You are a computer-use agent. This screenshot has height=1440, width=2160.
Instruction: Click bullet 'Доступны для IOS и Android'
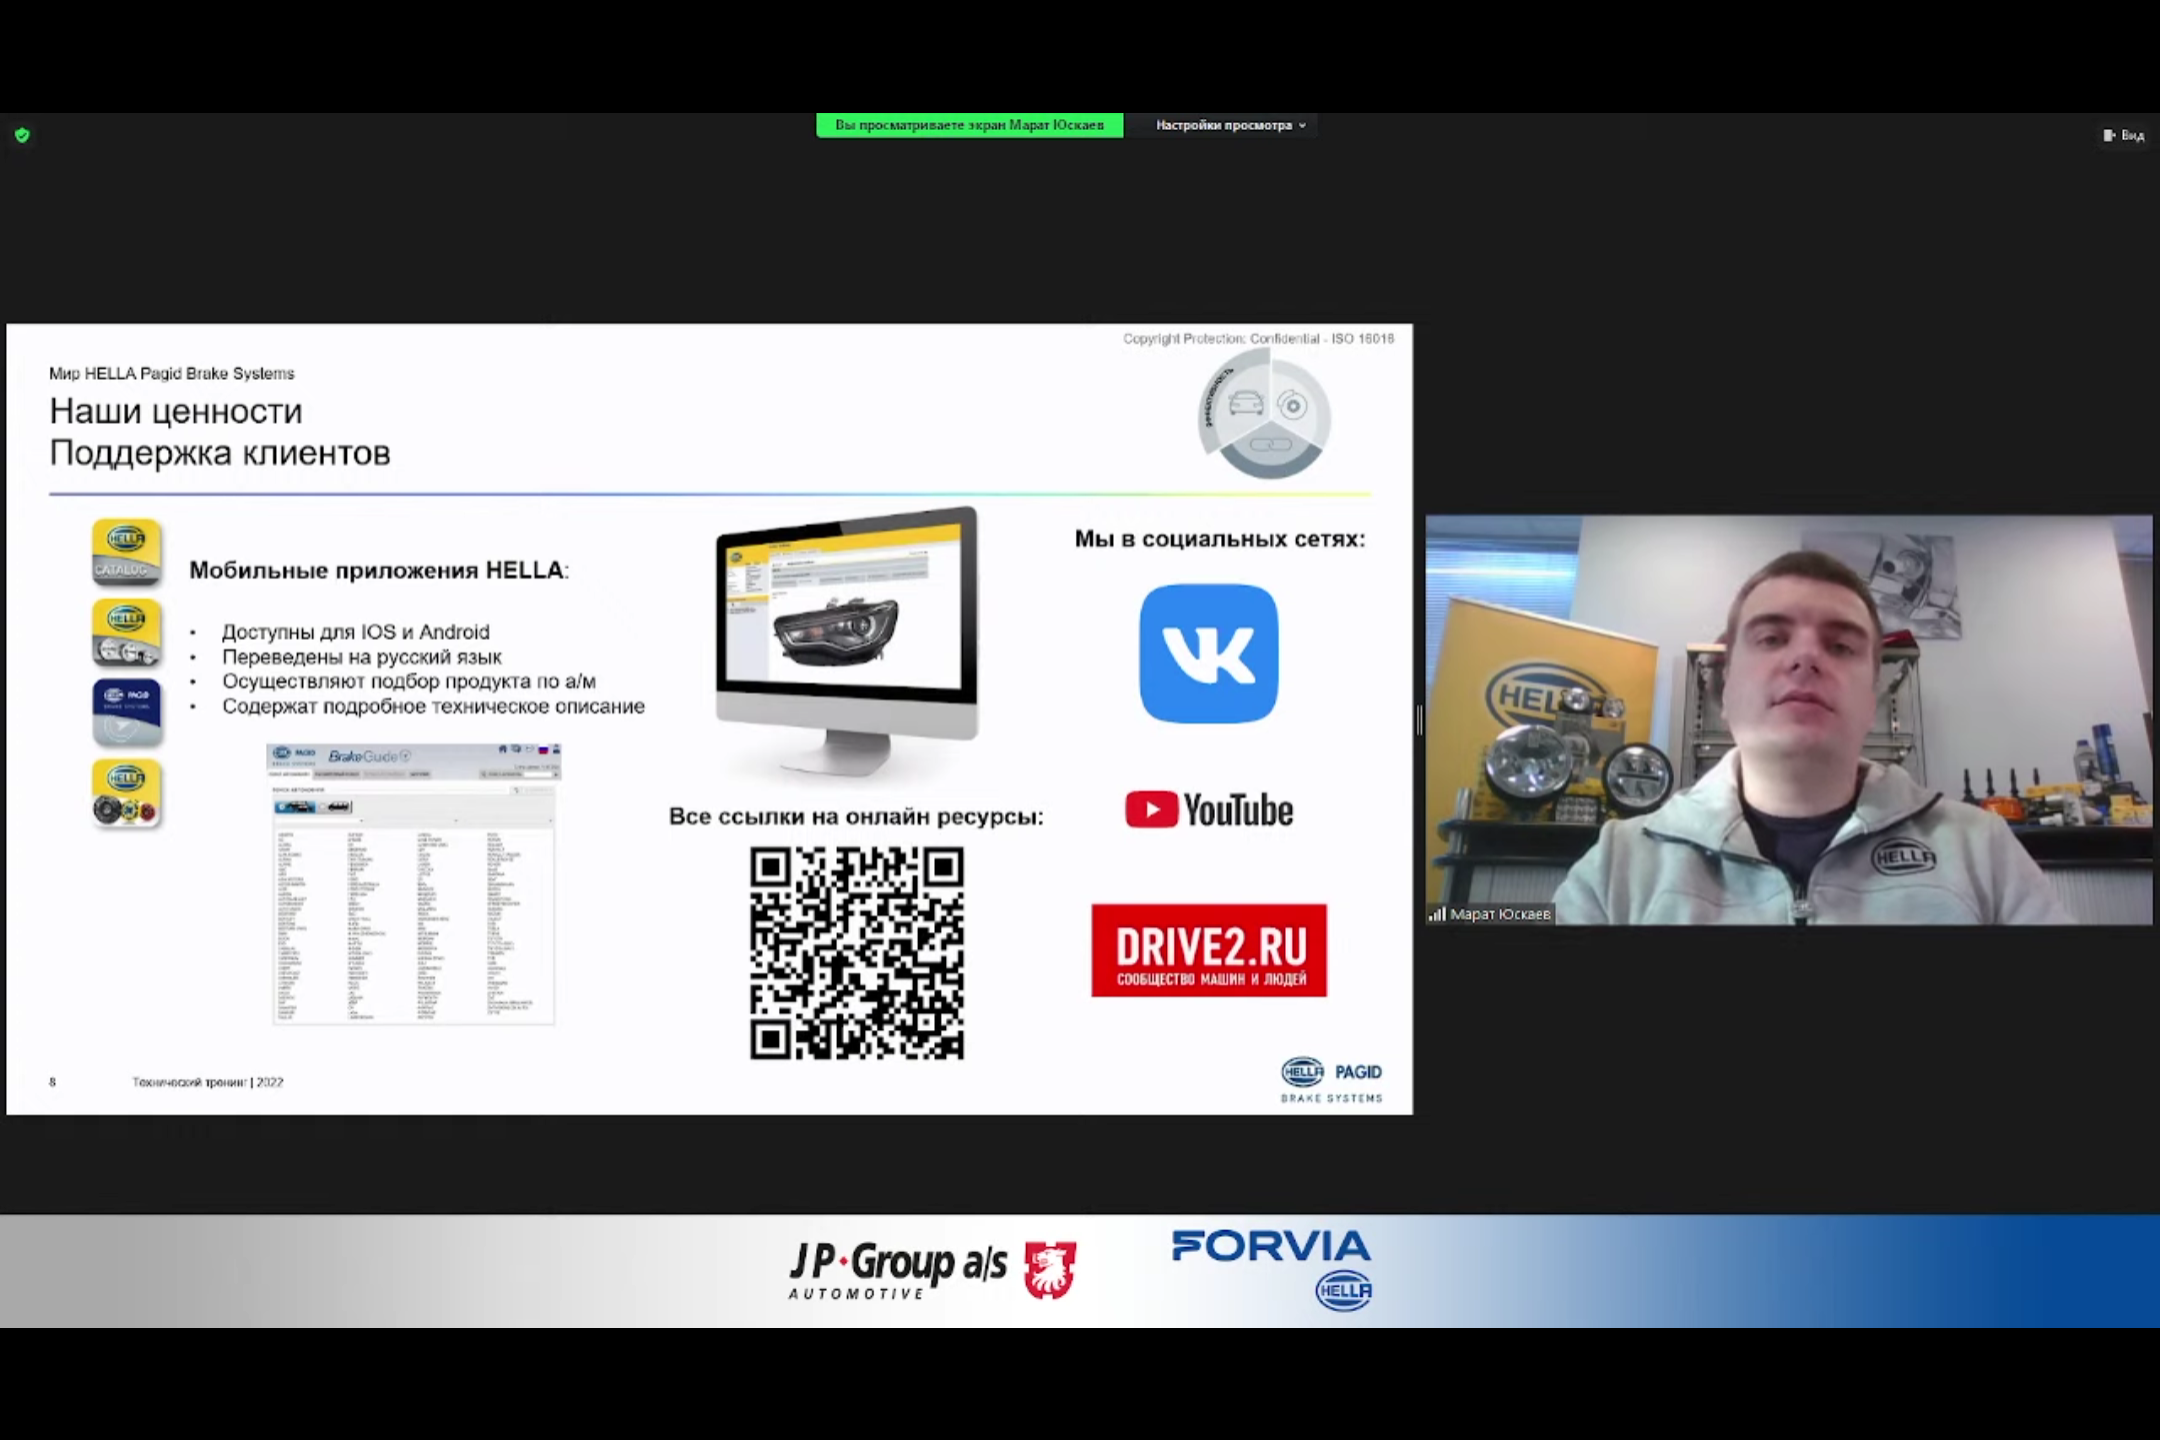(x=356, y=632)
